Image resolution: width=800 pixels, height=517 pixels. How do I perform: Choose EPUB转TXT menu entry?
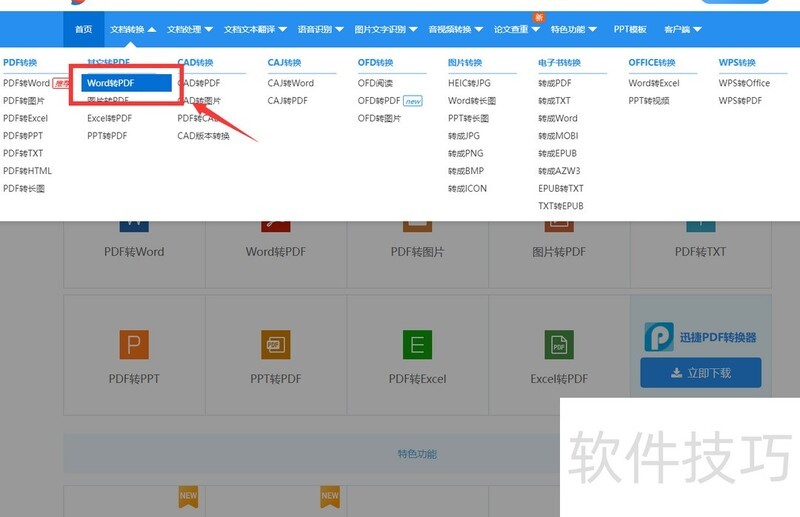[560, 188]
